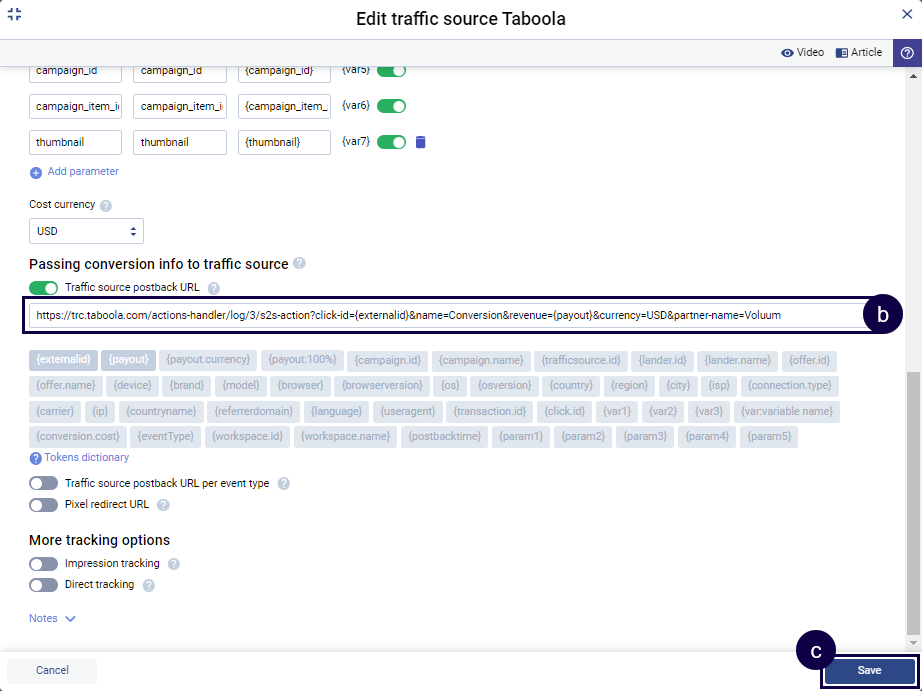
Task: Toggle the var7 thumbnail parameter switch
Action: (x=391, y=142)
